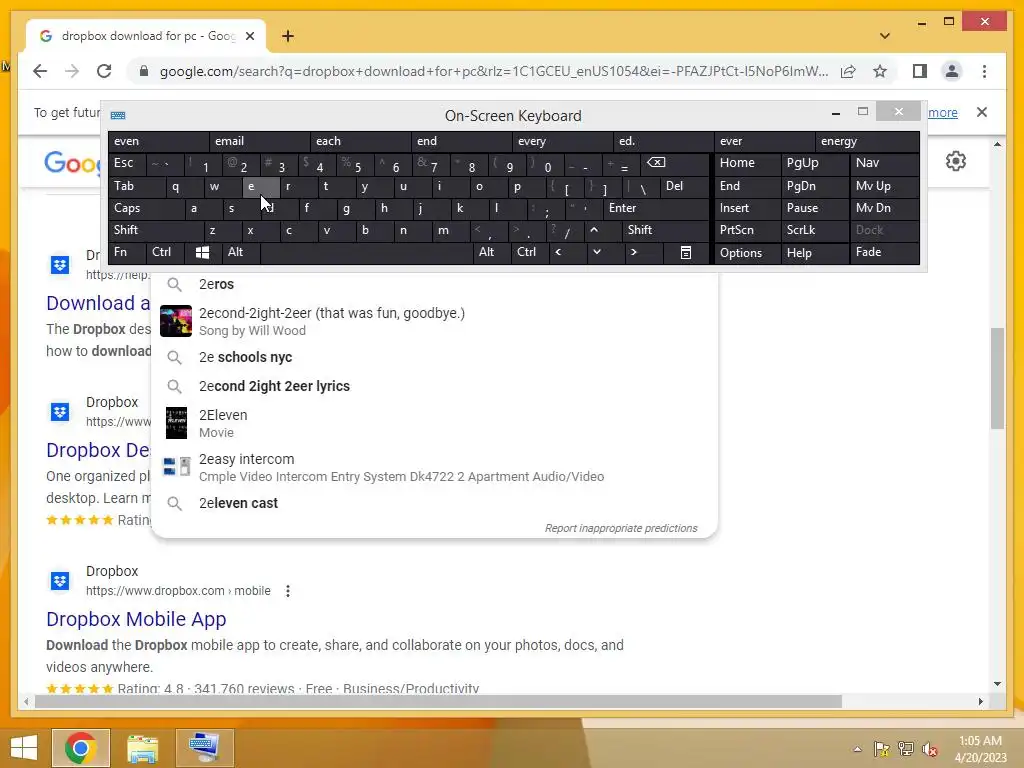Click the share page icon in address bar

[848, 71]
